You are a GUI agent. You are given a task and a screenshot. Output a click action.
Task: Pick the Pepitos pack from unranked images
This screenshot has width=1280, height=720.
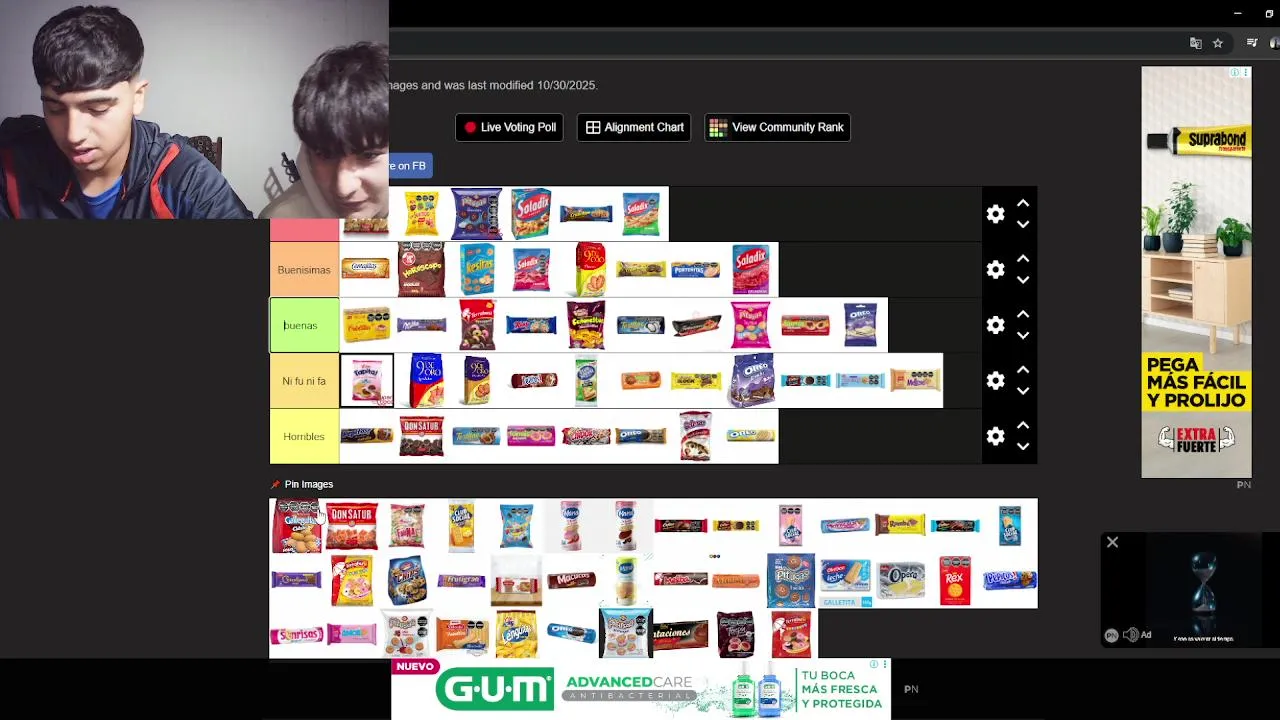1010,579
